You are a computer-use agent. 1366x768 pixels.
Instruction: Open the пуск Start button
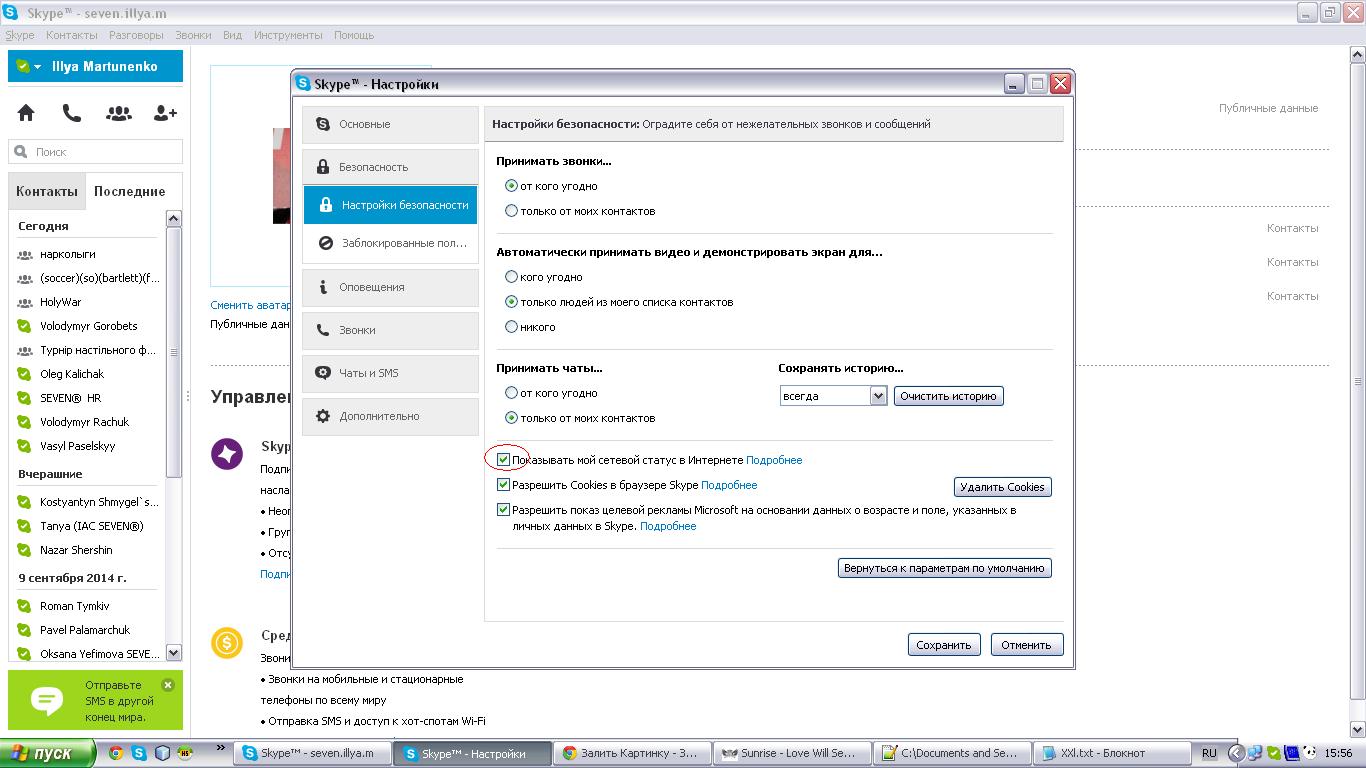click(47, 753)
